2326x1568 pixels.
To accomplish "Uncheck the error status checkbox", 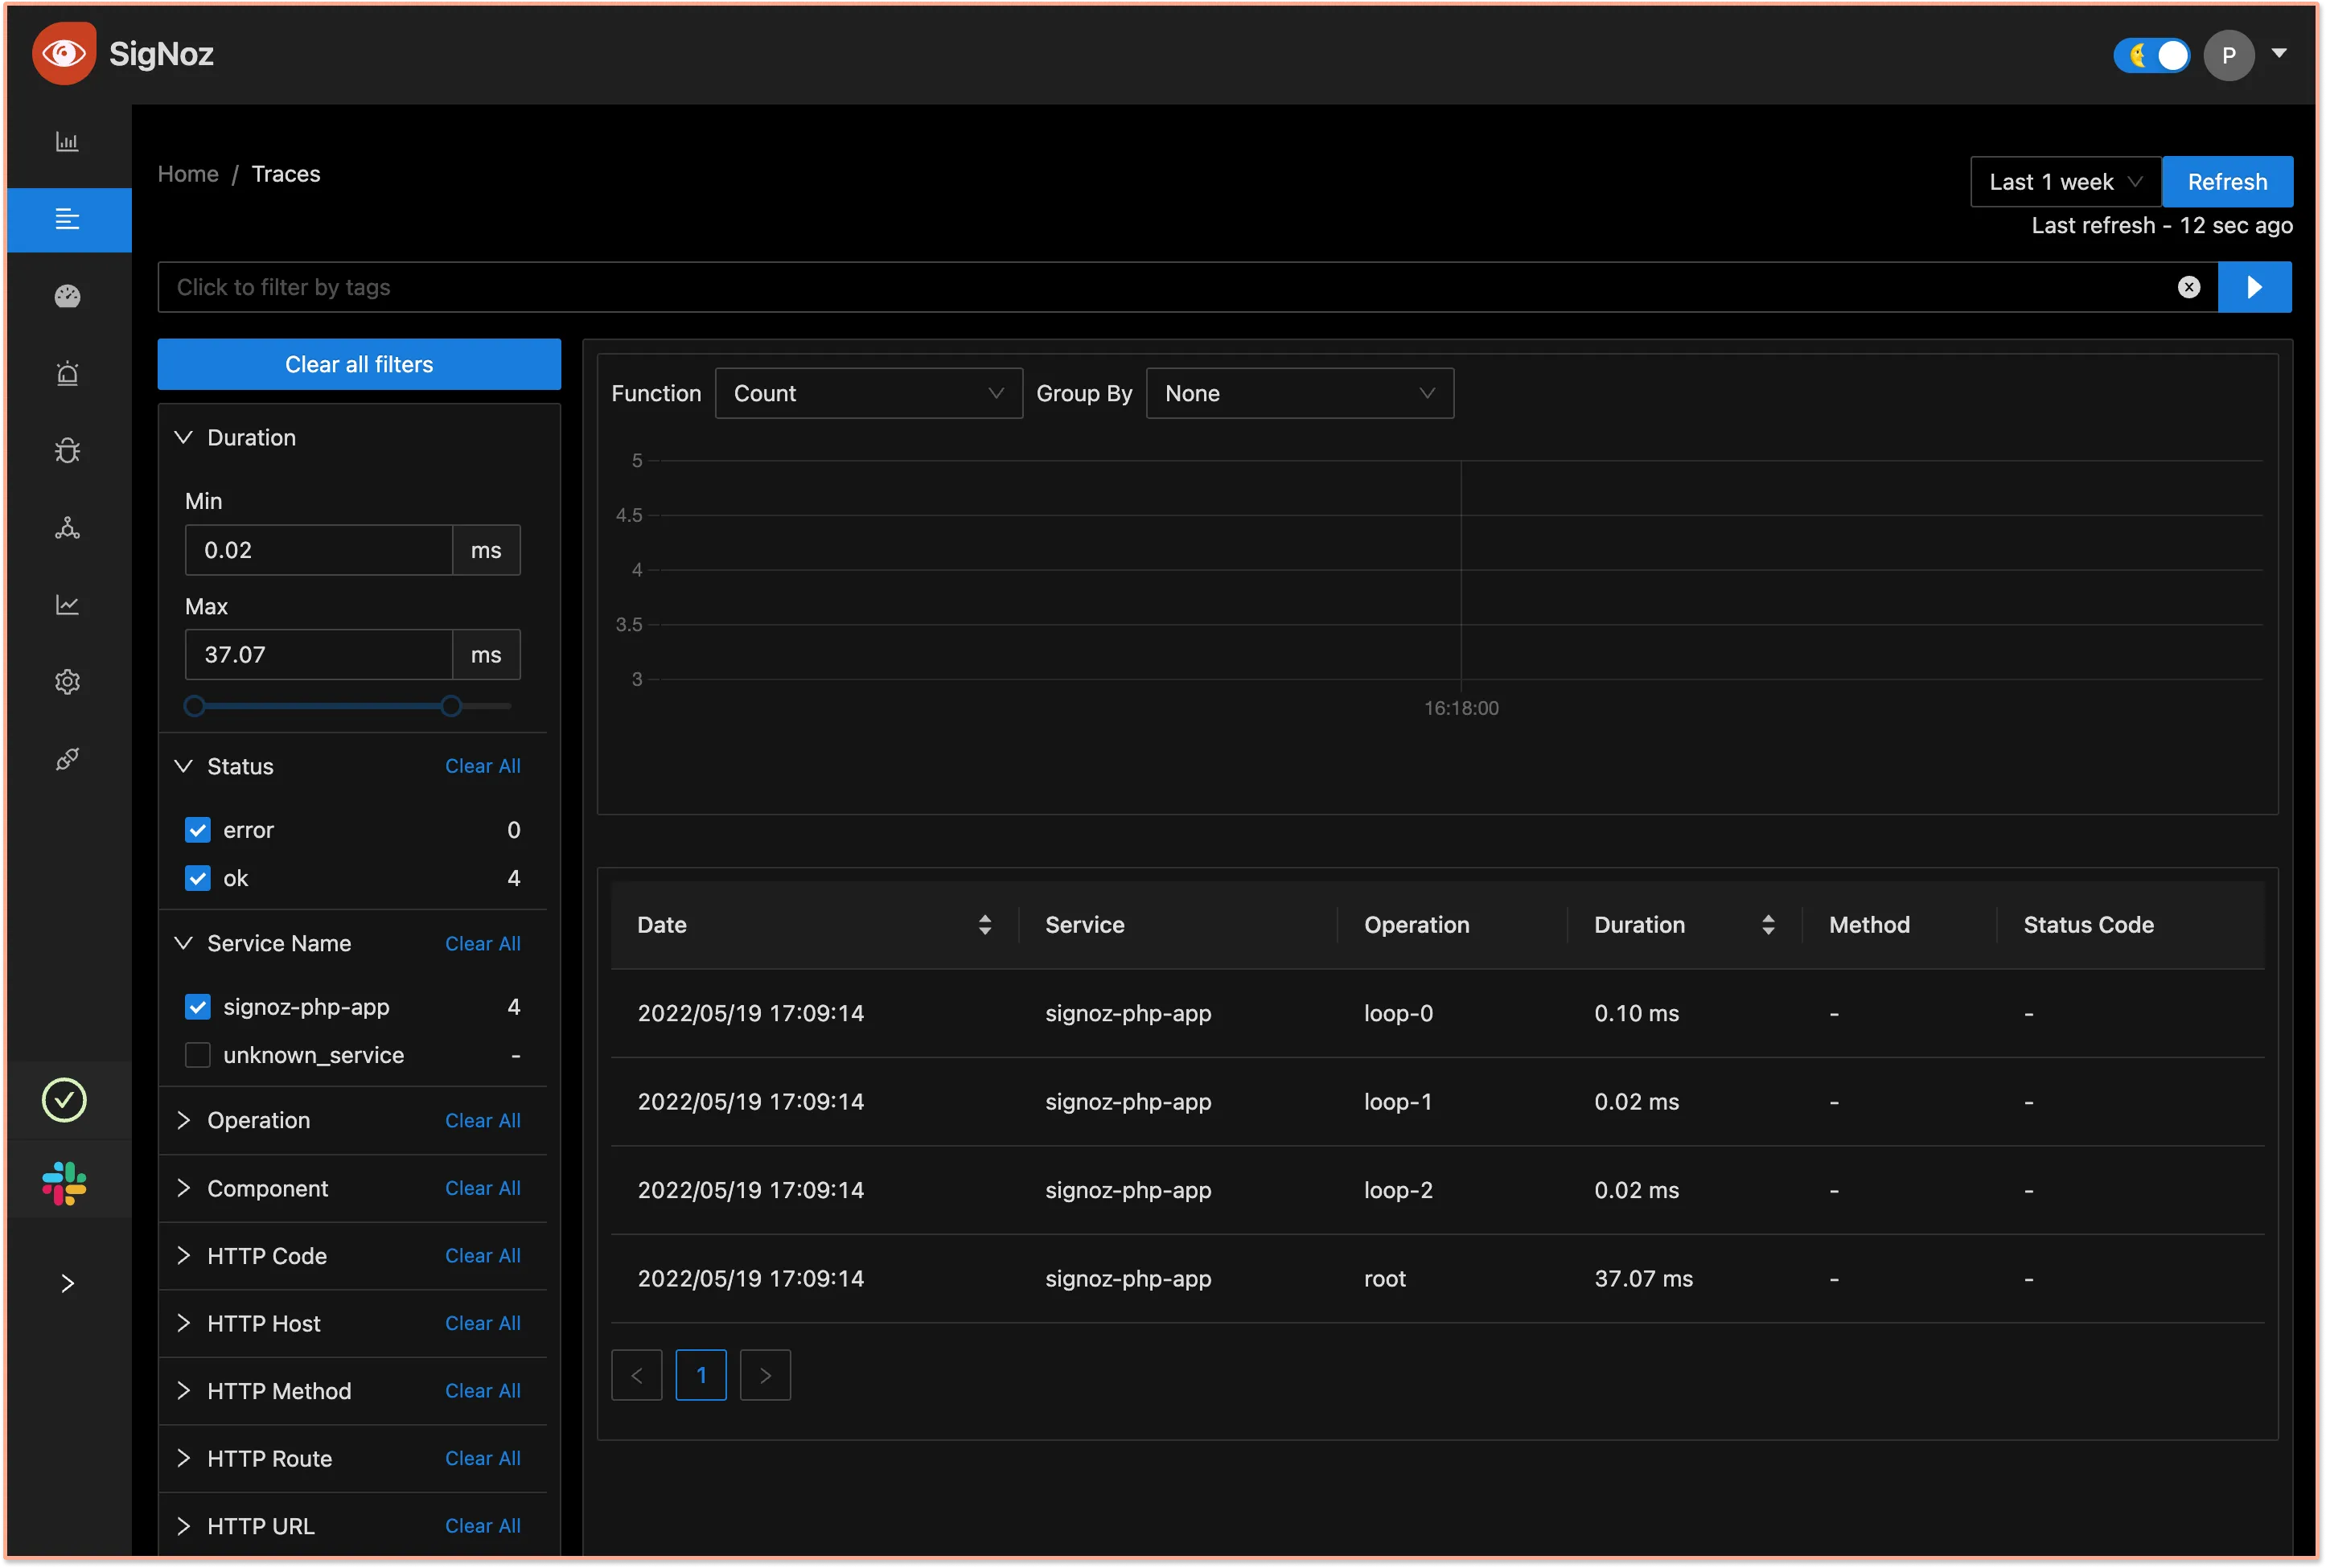I will coord(197,830).
